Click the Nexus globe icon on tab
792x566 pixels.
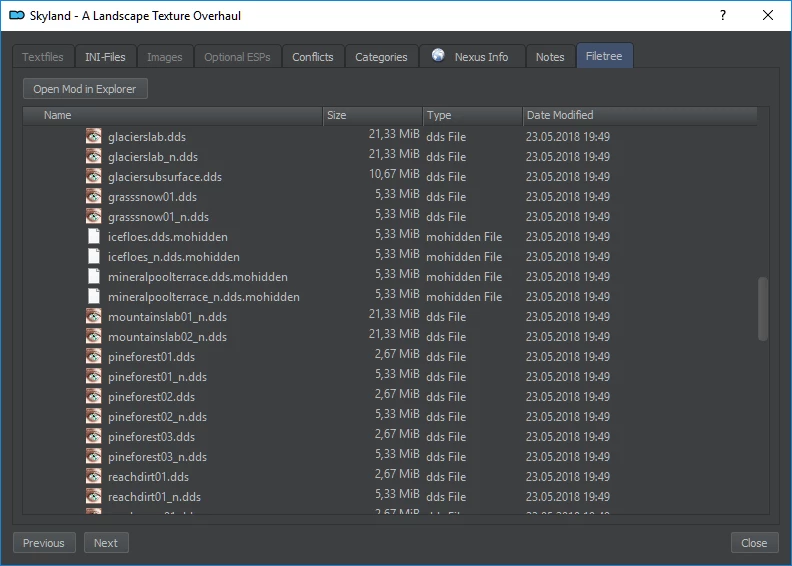pyautogui.click(x=438, y=55)
